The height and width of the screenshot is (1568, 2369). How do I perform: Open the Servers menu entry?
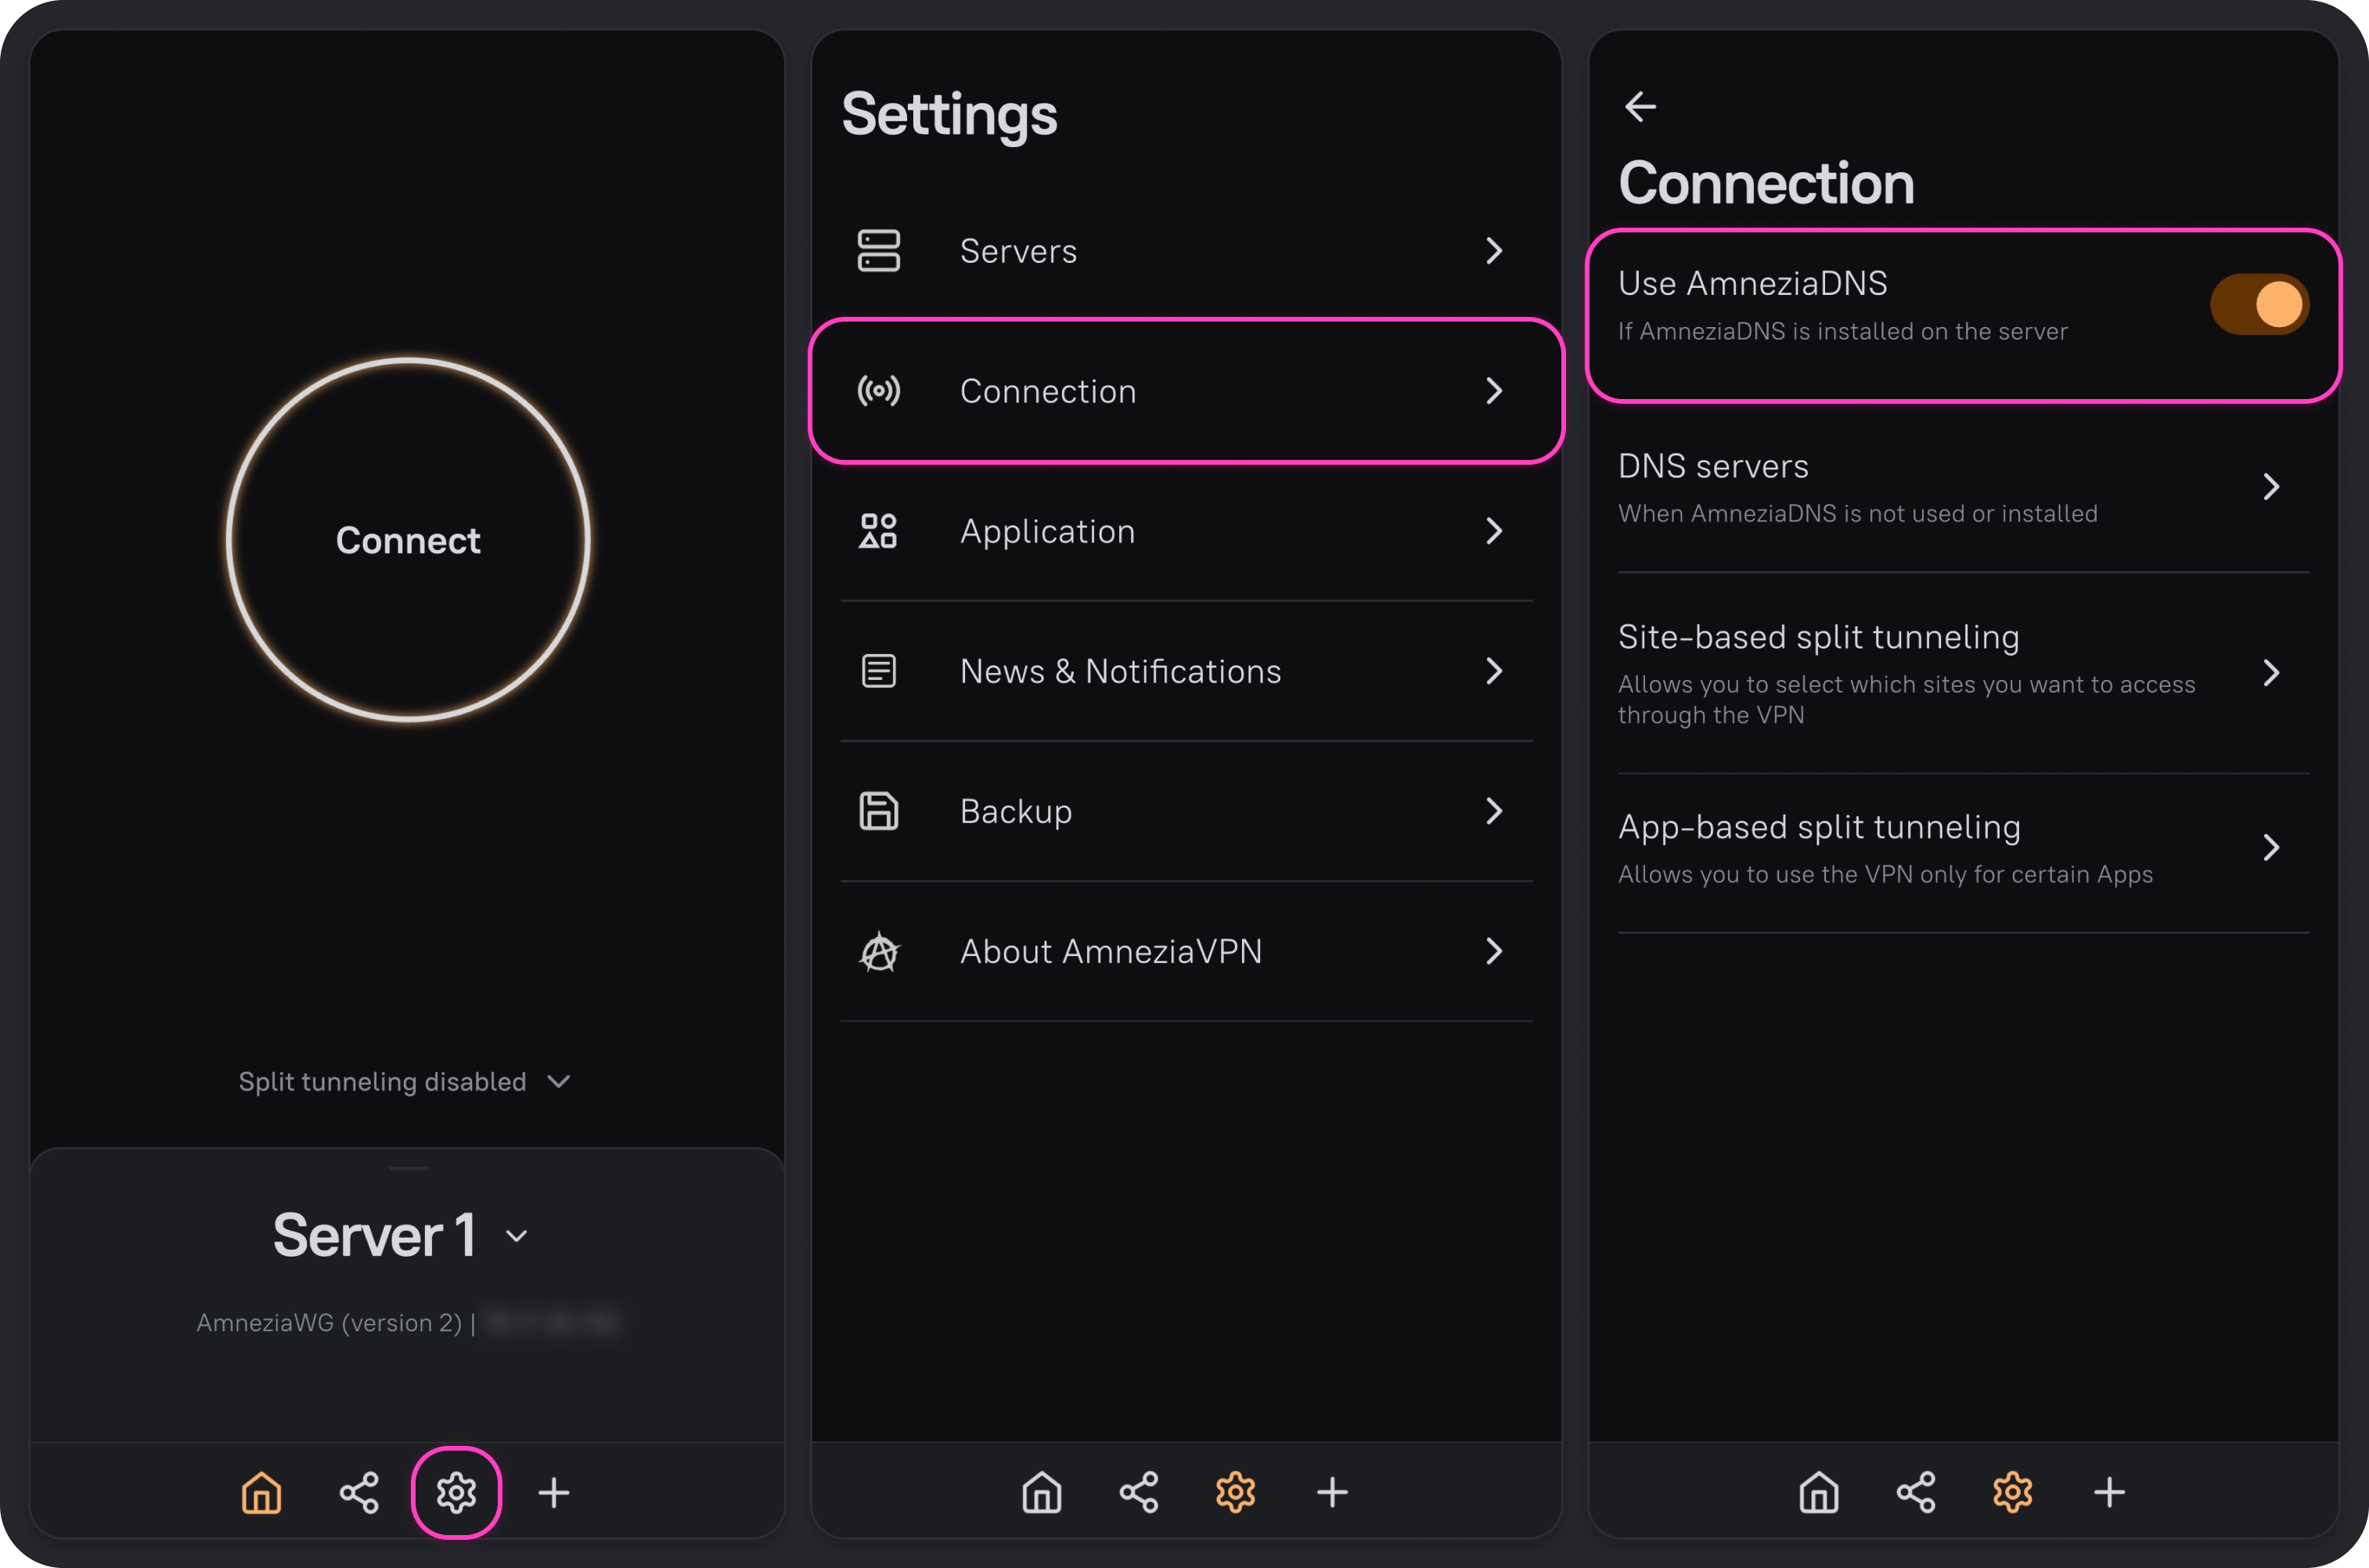coord(1186,251)
